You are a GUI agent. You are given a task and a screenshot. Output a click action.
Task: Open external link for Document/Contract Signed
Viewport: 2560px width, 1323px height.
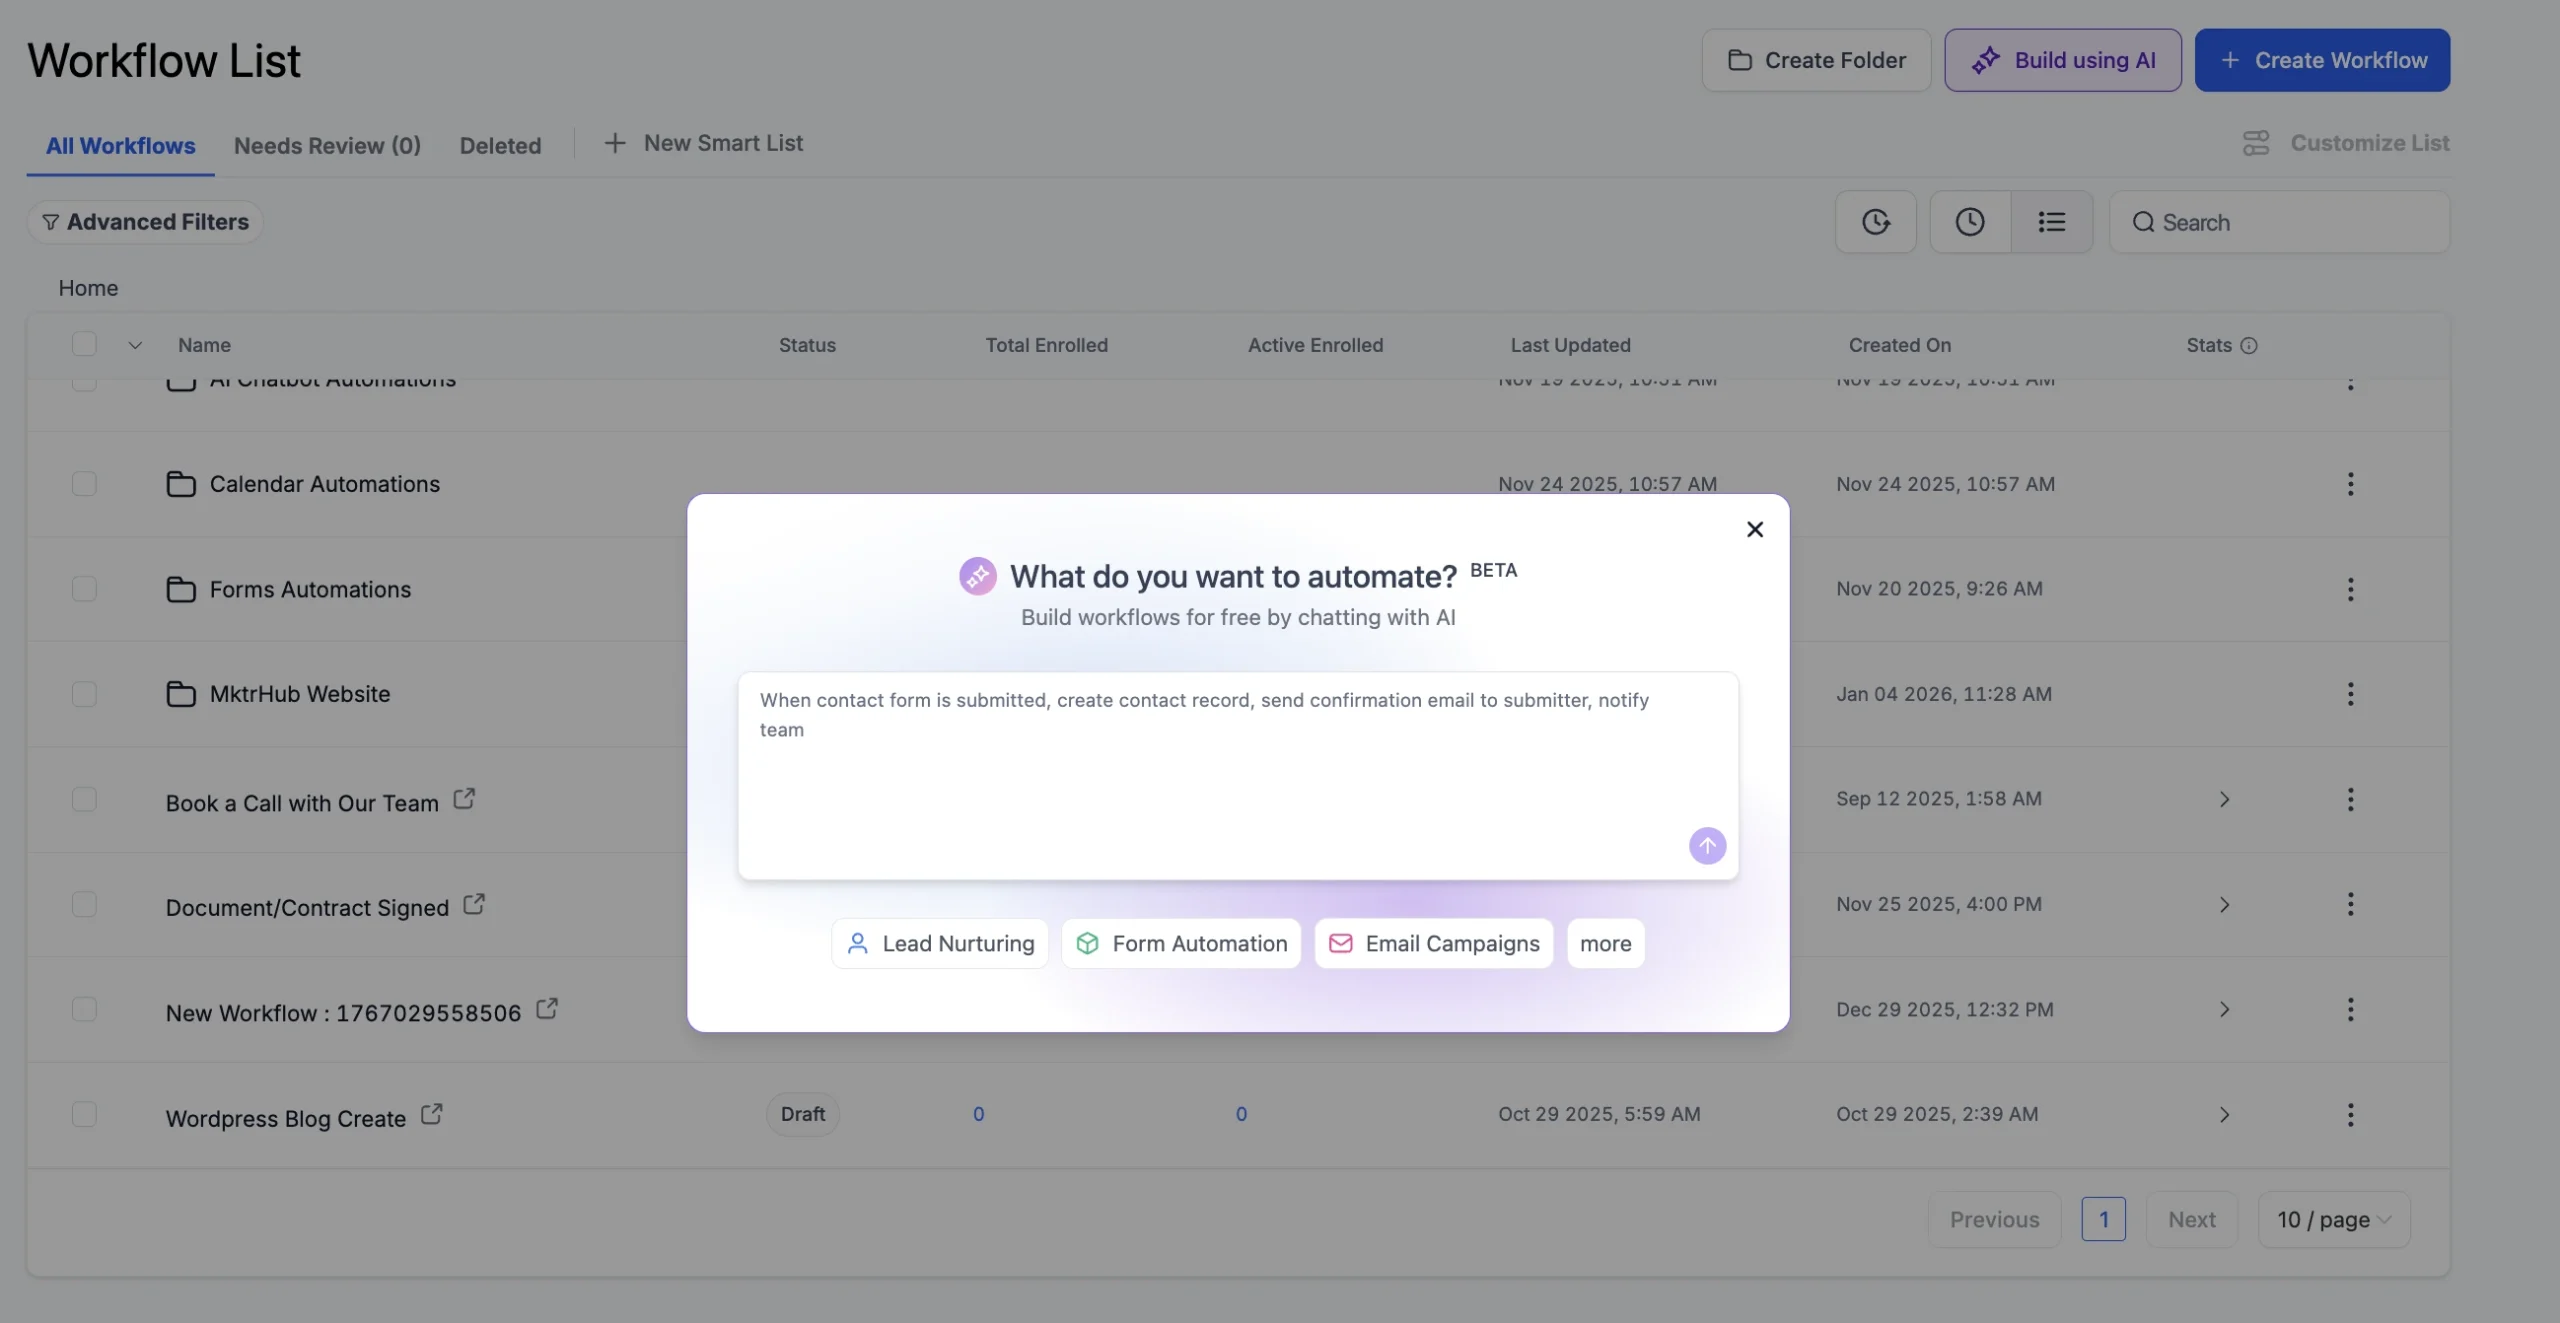click(474, 904)
